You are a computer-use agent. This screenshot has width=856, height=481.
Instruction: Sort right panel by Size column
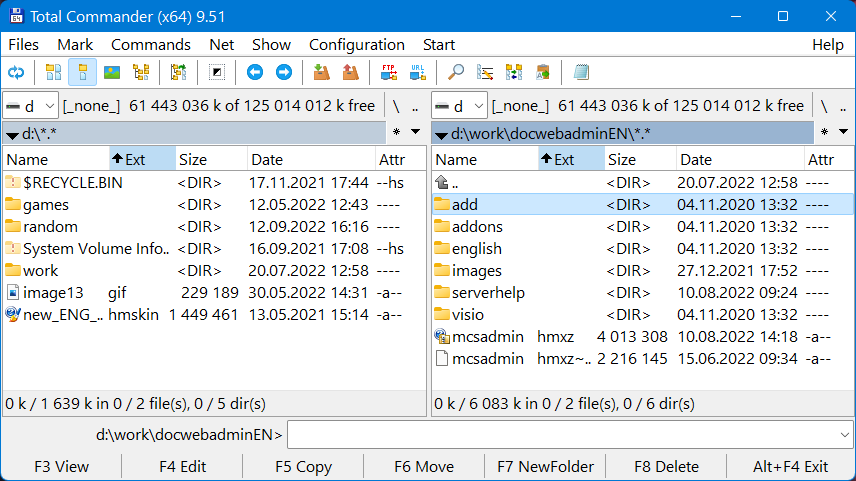(x=640, y=159)
